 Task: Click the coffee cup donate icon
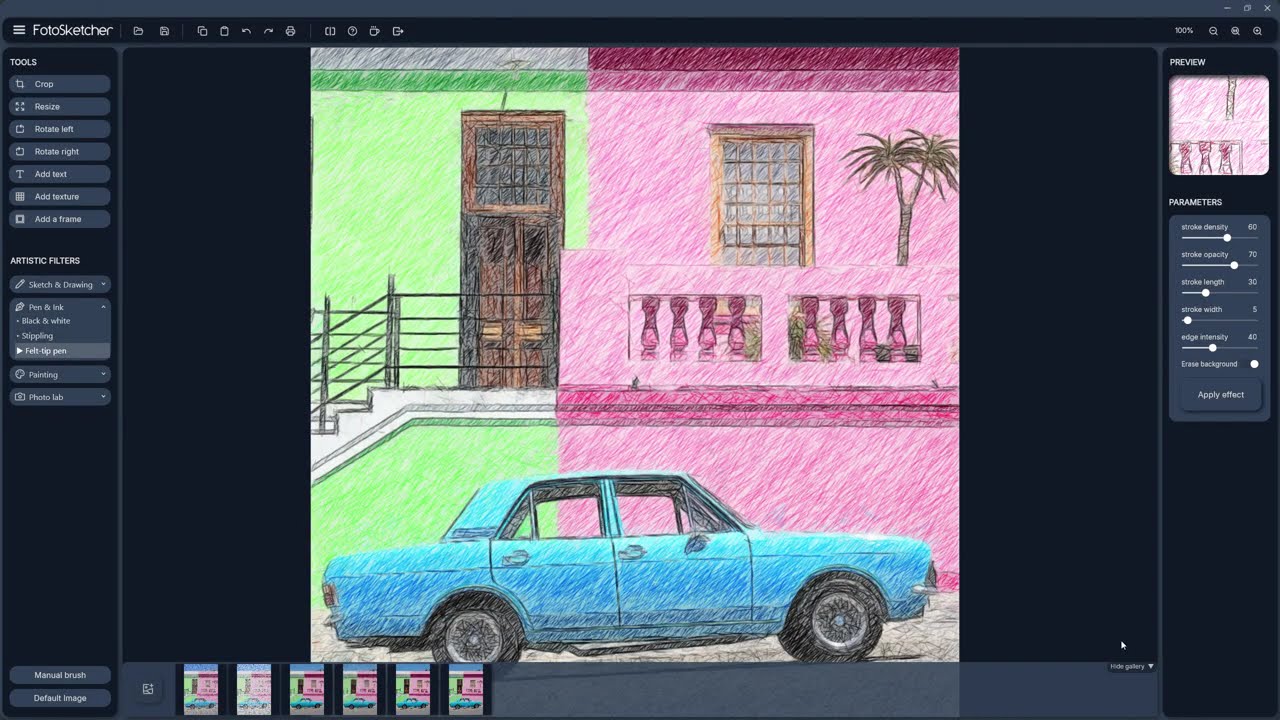coord(375,31)
